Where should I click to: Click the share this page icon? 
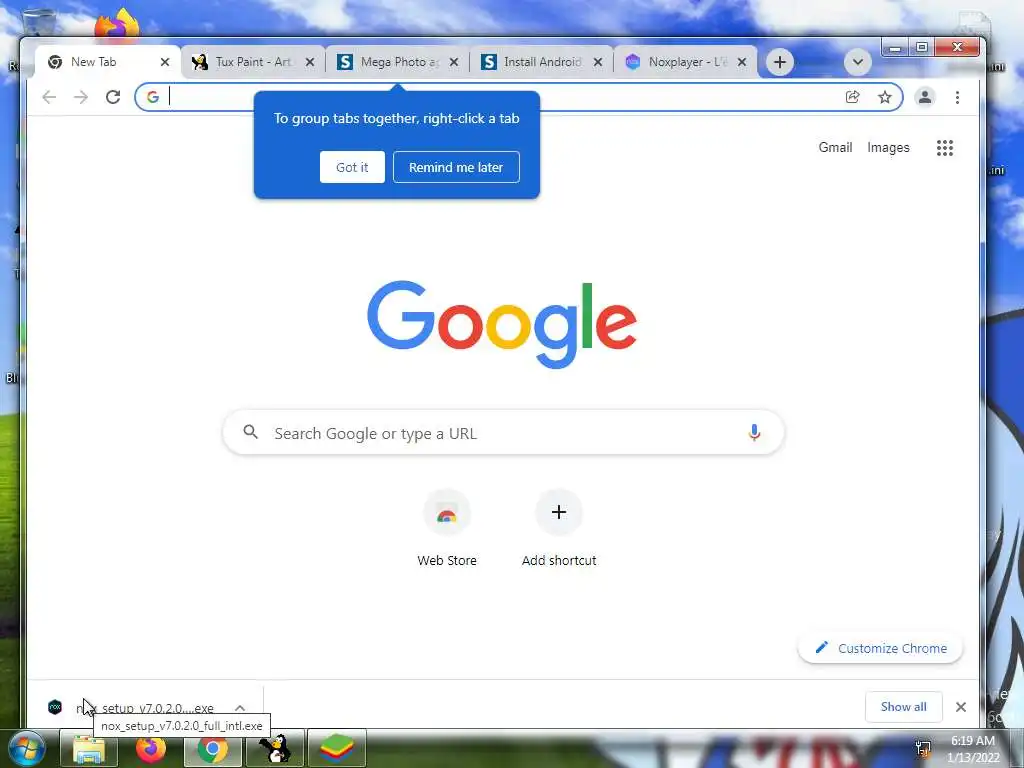point(852,97)
